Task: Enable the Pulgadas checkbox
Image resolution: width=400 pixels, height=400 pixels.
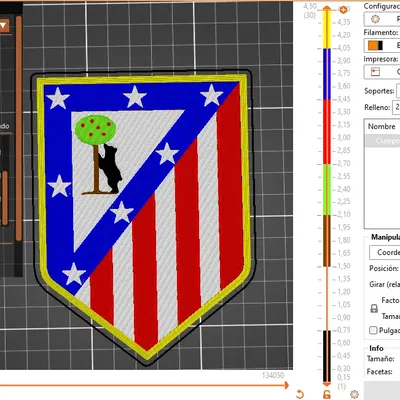Action: [x=373, y=330]
